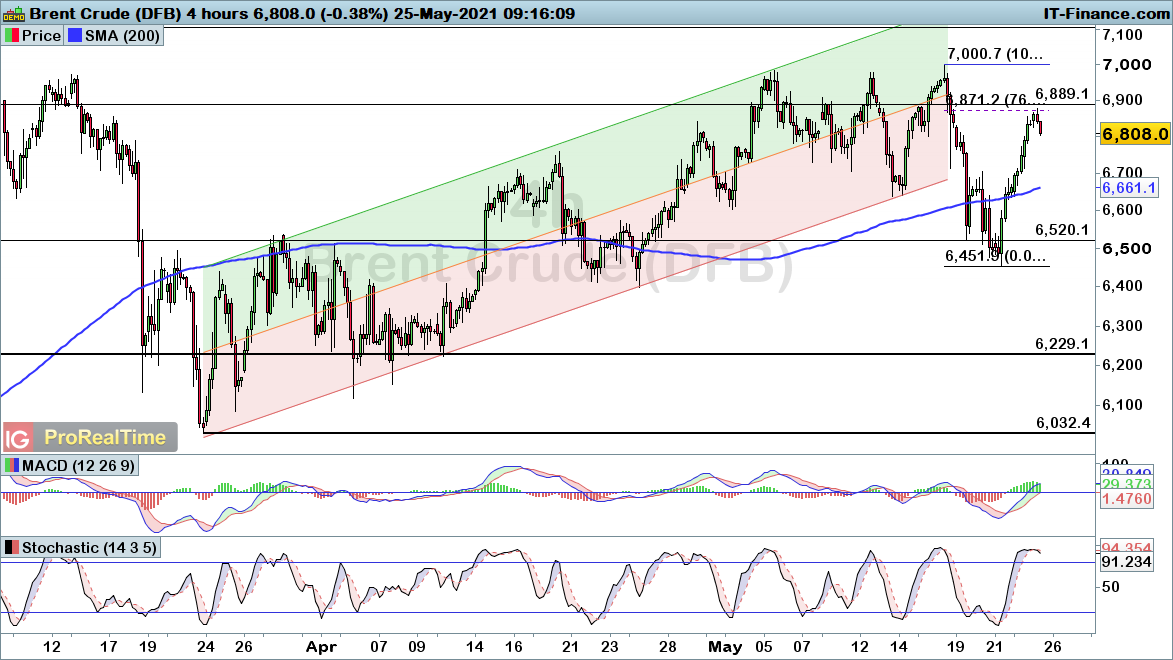Select the 6,451.9 Fibonacci level label
This screenshot has height=660, width=1173.
click(996, 257)
